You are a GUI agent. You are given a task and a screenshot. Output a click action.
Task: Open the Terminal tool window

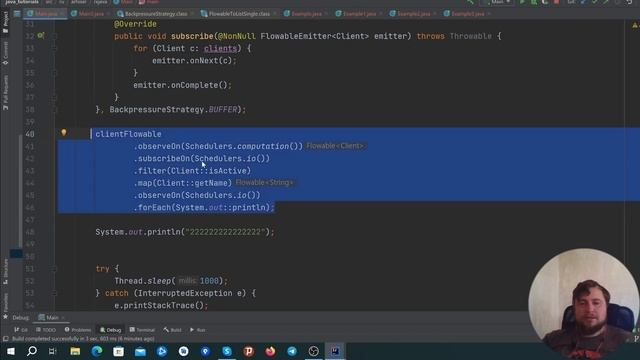(x=142, y=330)
